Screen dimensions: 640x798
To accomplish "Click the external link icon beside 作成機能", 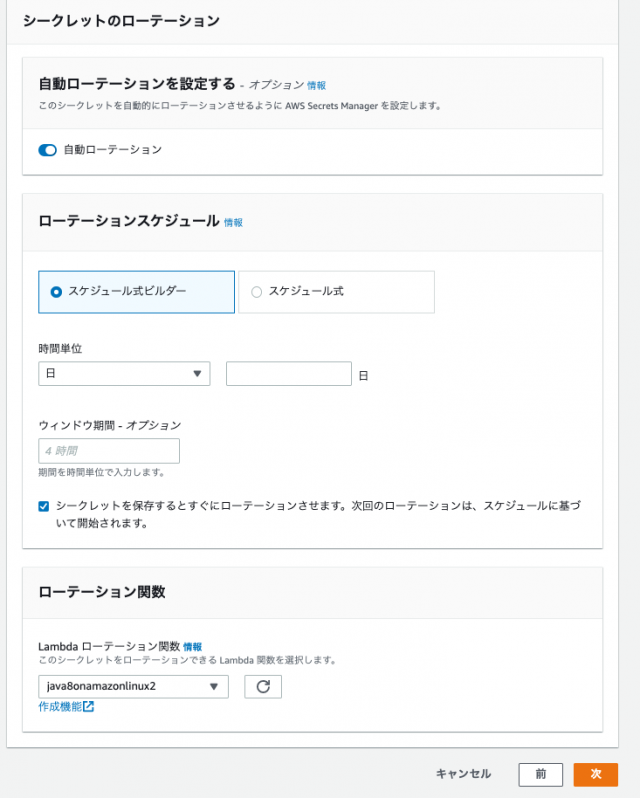I will (89, 706).
